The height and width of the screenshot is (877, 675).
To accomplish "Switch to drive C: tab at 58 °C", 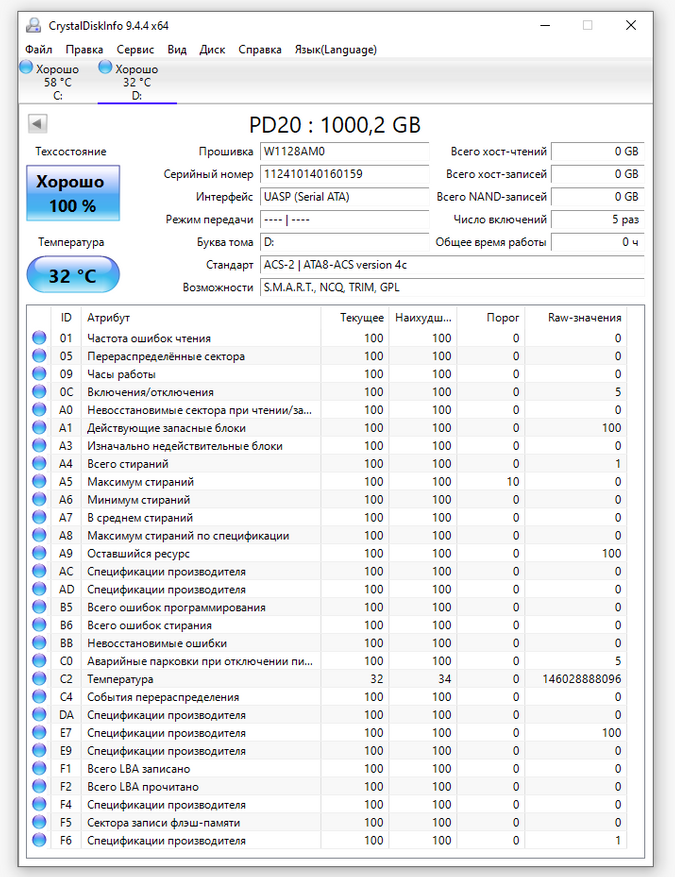I will [58, 82].
